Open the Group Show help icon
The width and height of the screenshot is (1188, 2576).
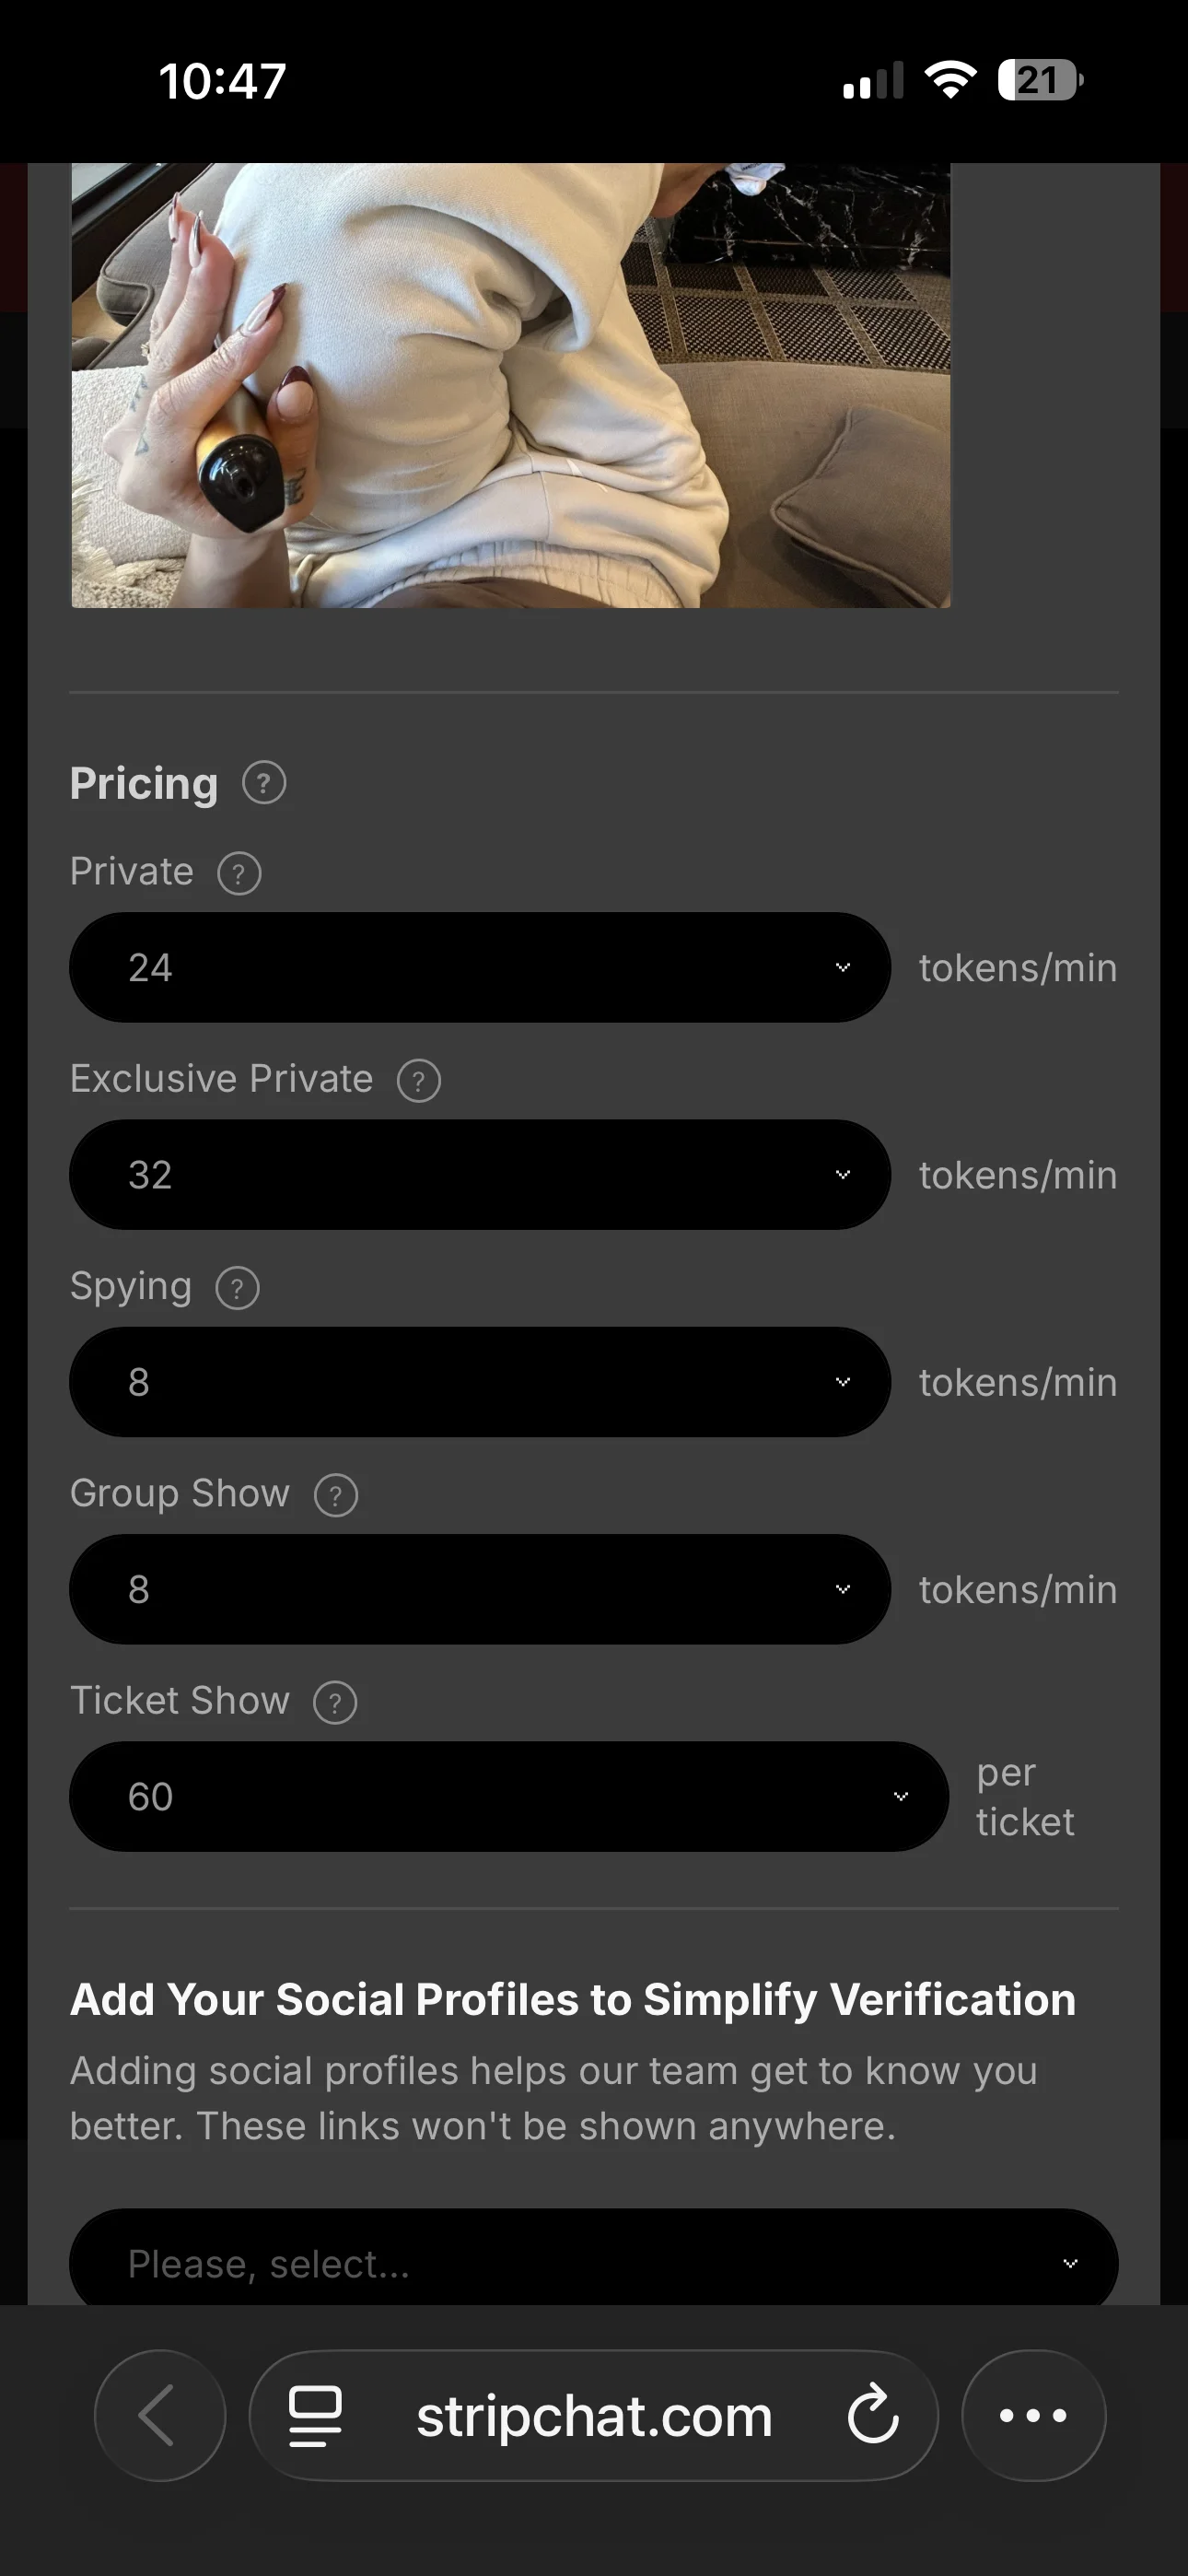336,1495
